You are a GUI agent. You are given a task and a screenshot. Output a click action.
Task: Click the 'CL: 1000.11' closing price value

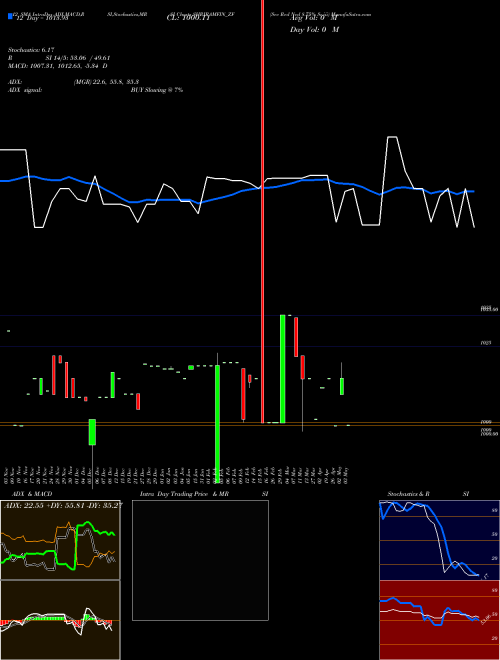tap(188, 19)
